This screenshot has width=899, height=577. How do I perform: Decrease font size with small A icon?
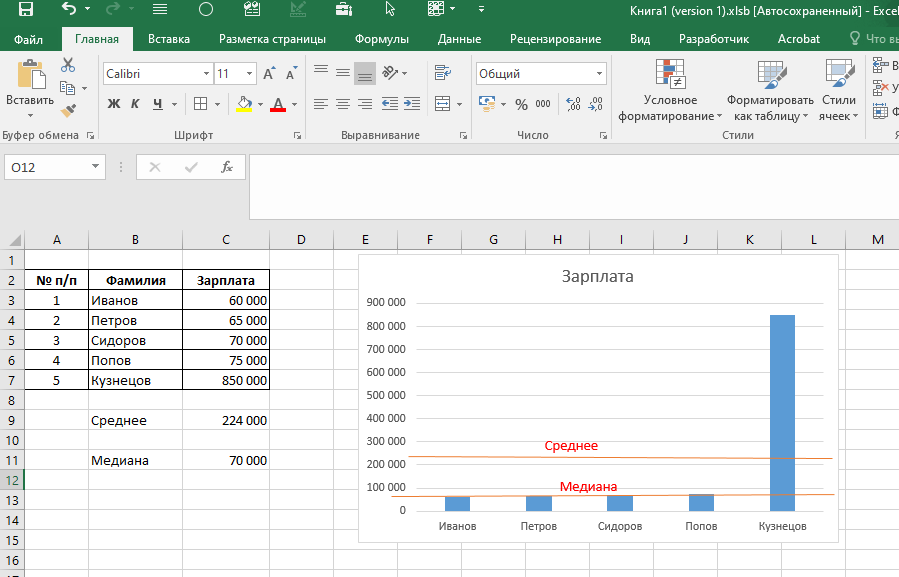[x=291, y=73]
